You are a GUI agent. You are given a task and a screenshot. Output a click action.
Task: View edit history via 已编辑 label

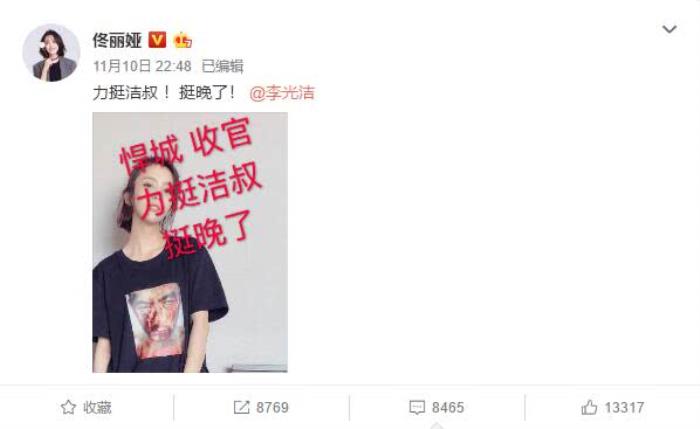coord(222,66)
